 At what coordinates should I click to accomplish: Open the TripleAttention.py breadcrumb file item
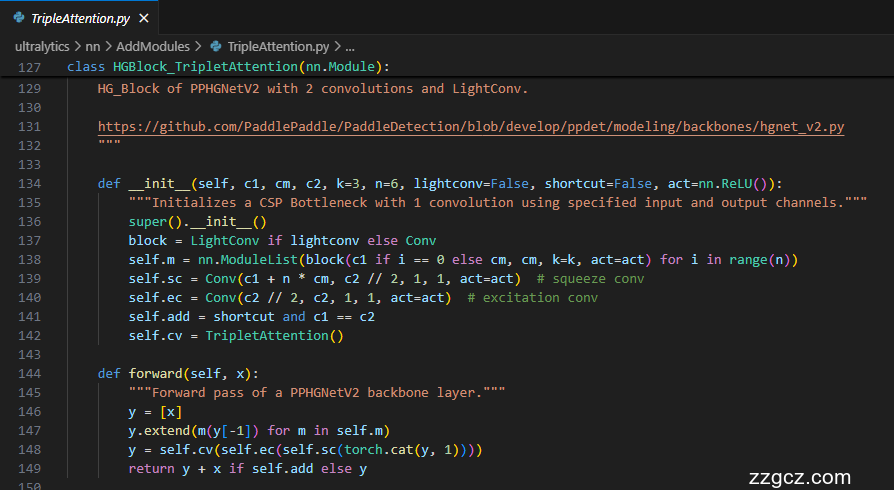pyautogui.click(x=278, y=46)
